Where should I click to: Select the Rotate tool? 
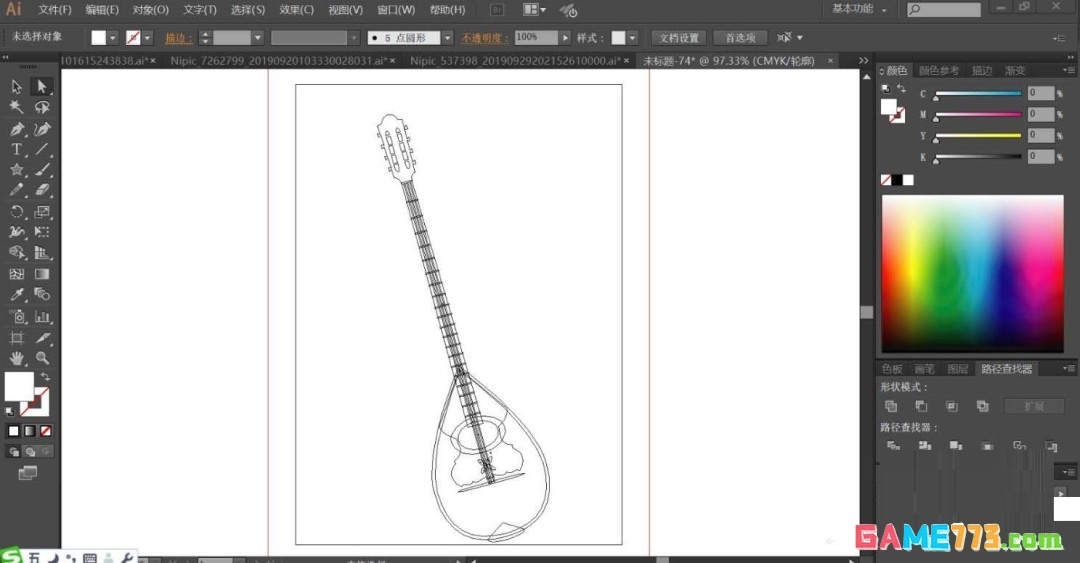17,212
